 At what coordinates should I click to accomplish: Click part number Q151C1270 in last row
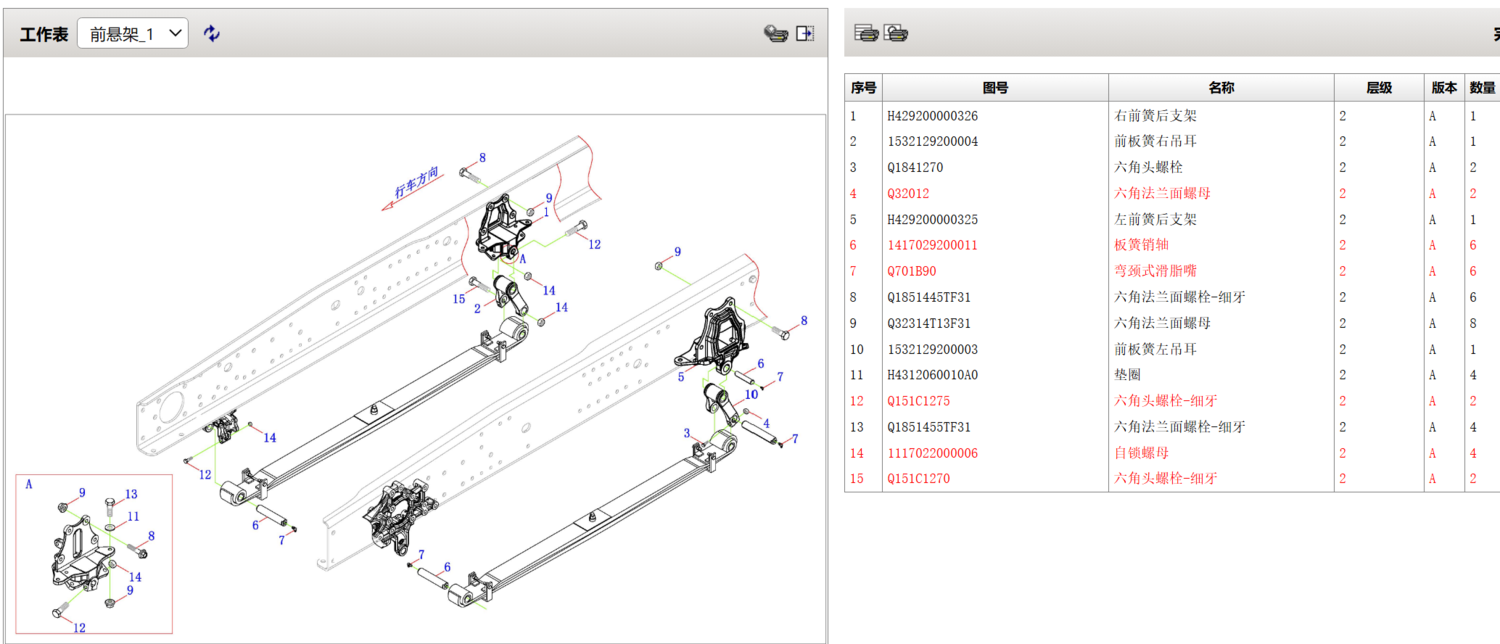tap(918, 479)
